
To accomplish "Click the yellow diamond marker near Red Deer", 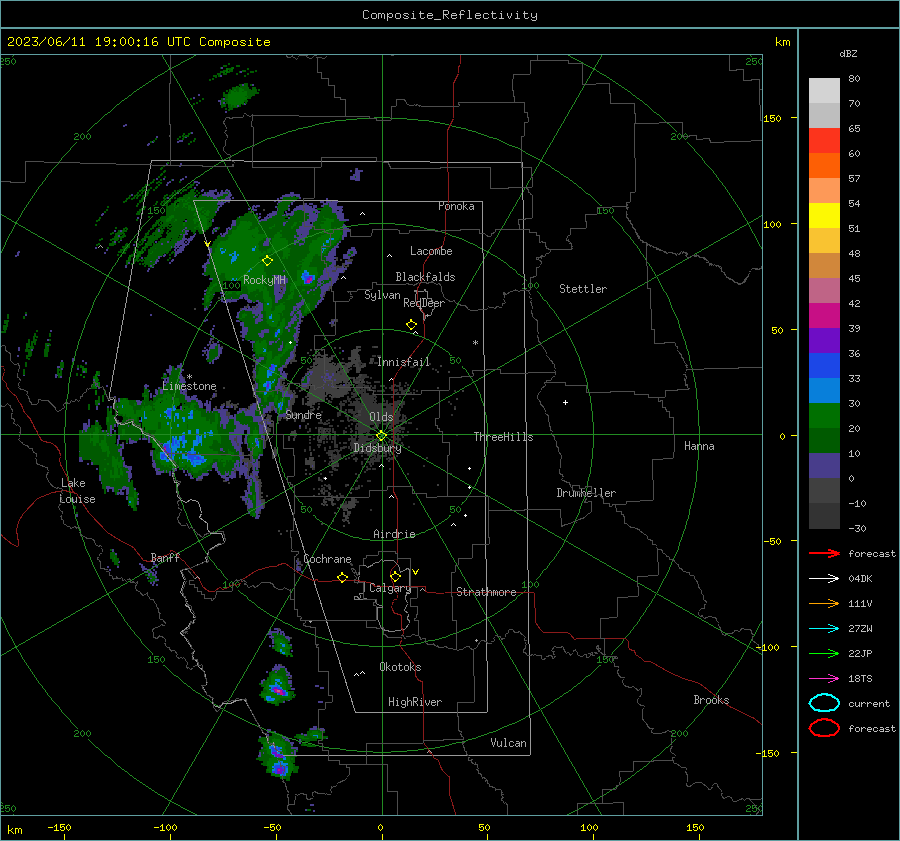I will coord(411,325).
